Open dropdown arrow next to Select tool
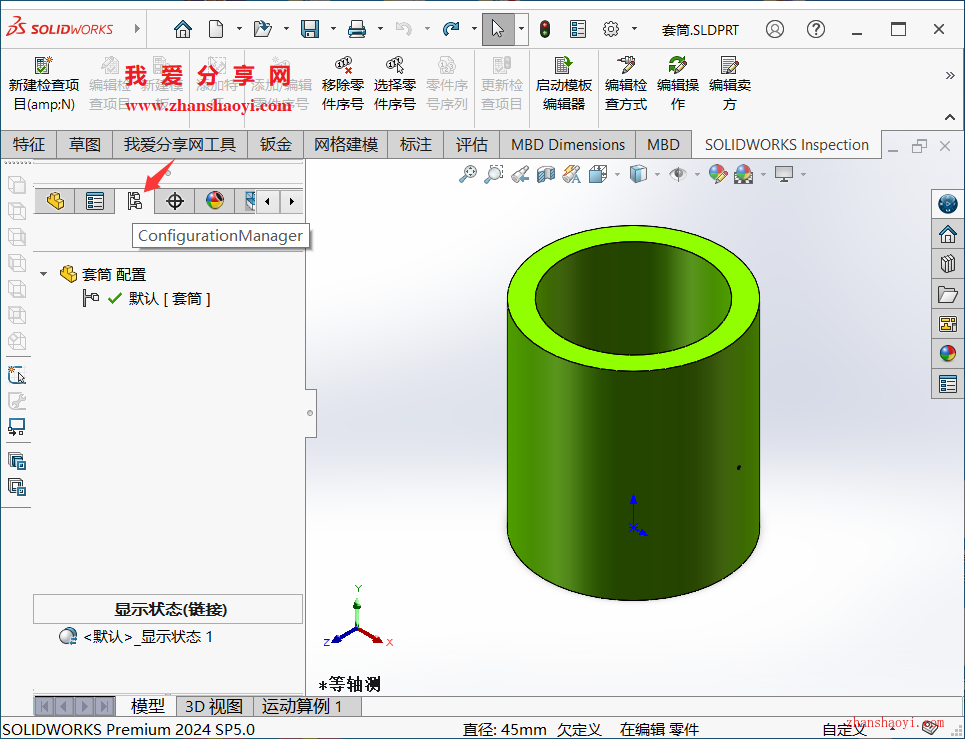 coord(521,29)
